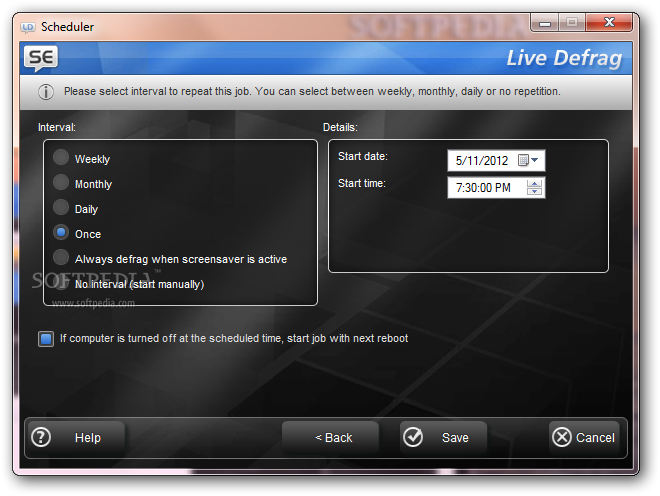Viewport: 660px width, 496px height.
Task: Click the Interval: label
Action: 57,127
